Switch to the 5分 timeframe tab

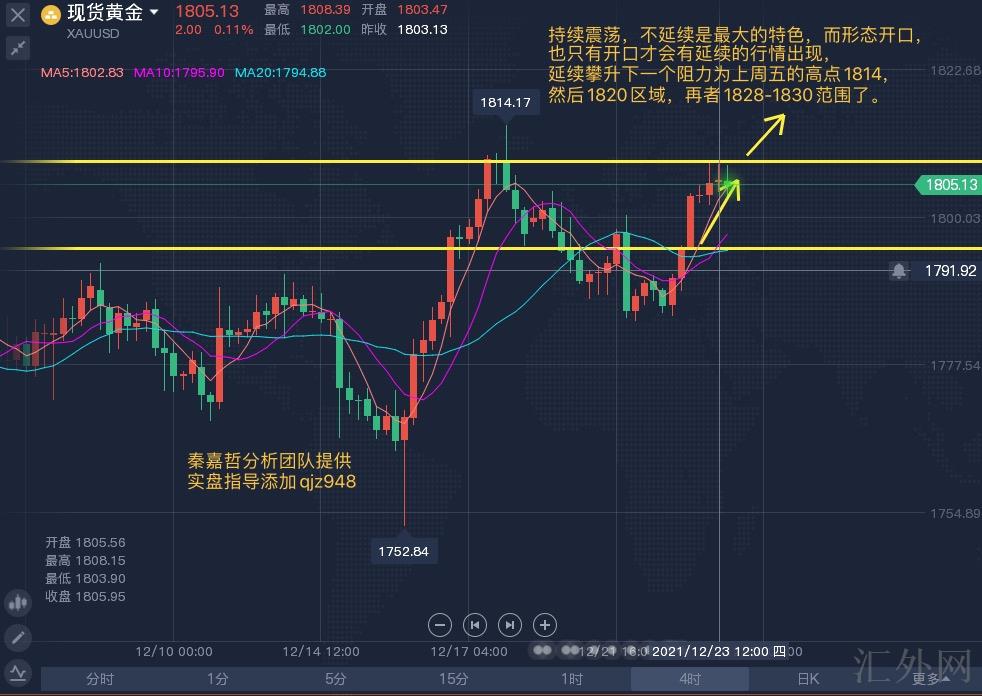tap(336, 679)
